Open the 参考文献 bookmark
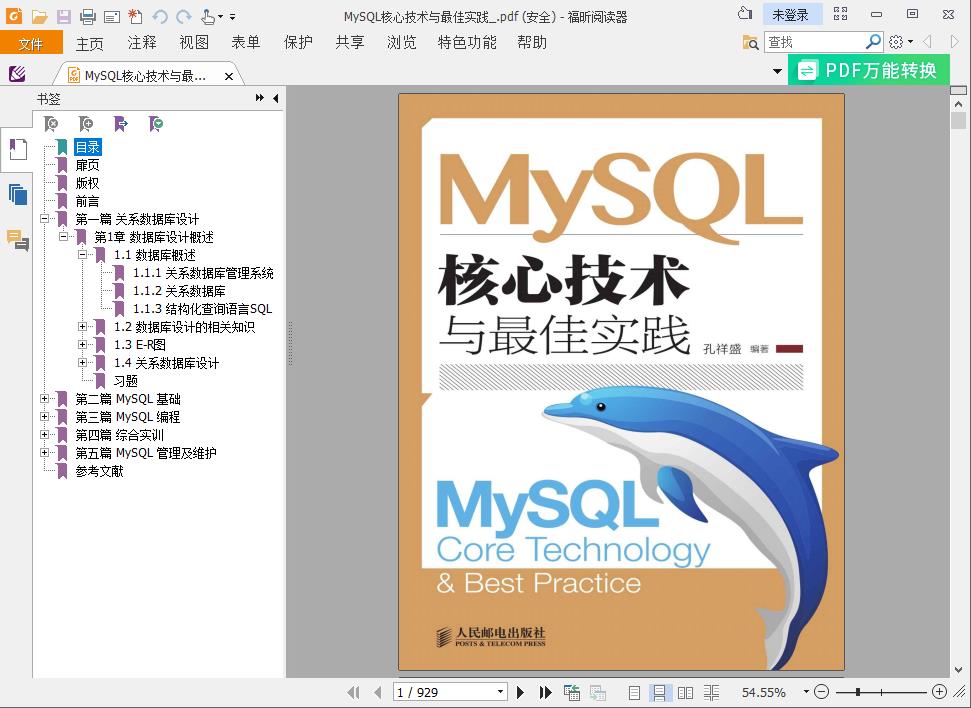The width and height of the screenshot is (971, 708). point(100,471)
